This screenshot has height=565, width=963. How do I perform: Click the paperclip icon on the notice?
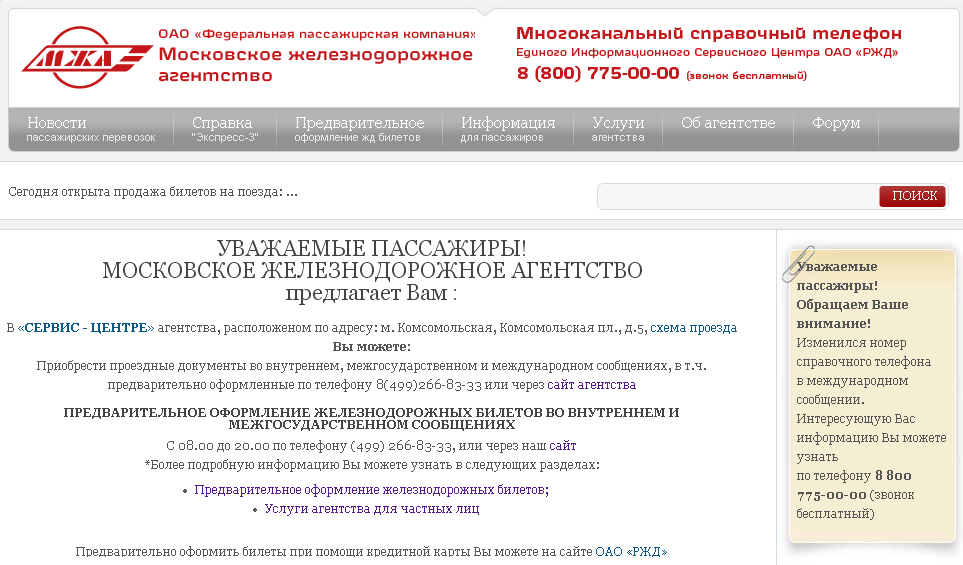coord(798,263)
